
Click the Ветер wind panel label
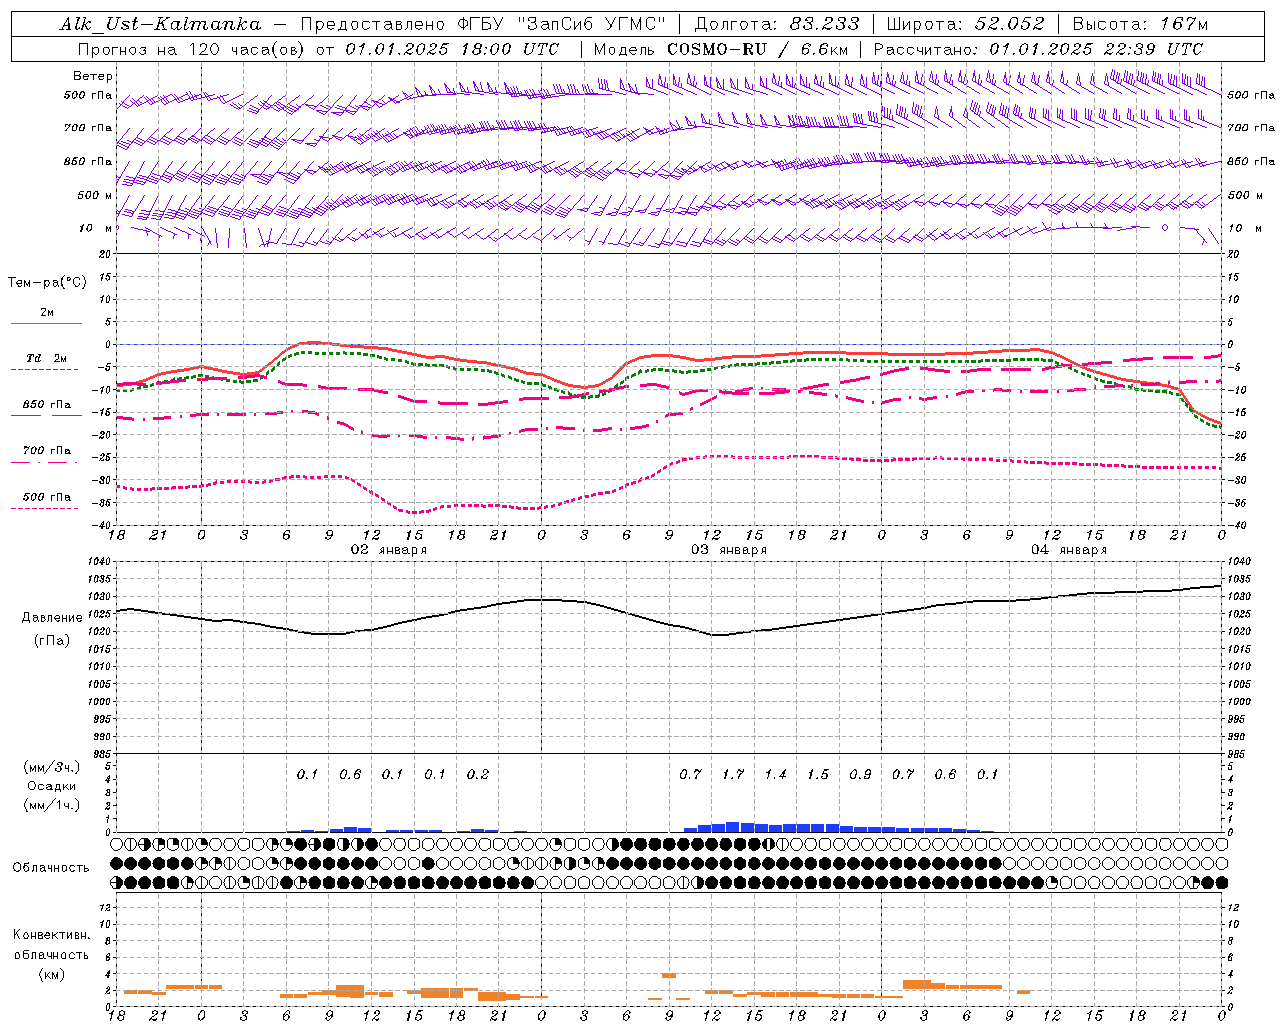(93, 76)
